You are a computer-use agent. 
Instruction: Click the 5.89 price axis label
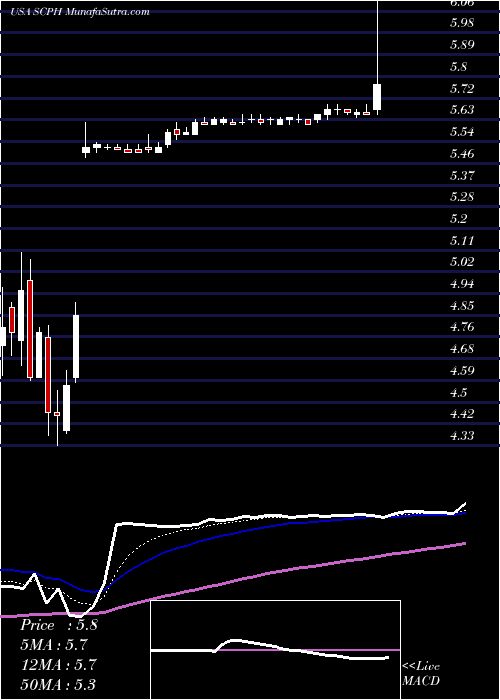coord(462,45)
